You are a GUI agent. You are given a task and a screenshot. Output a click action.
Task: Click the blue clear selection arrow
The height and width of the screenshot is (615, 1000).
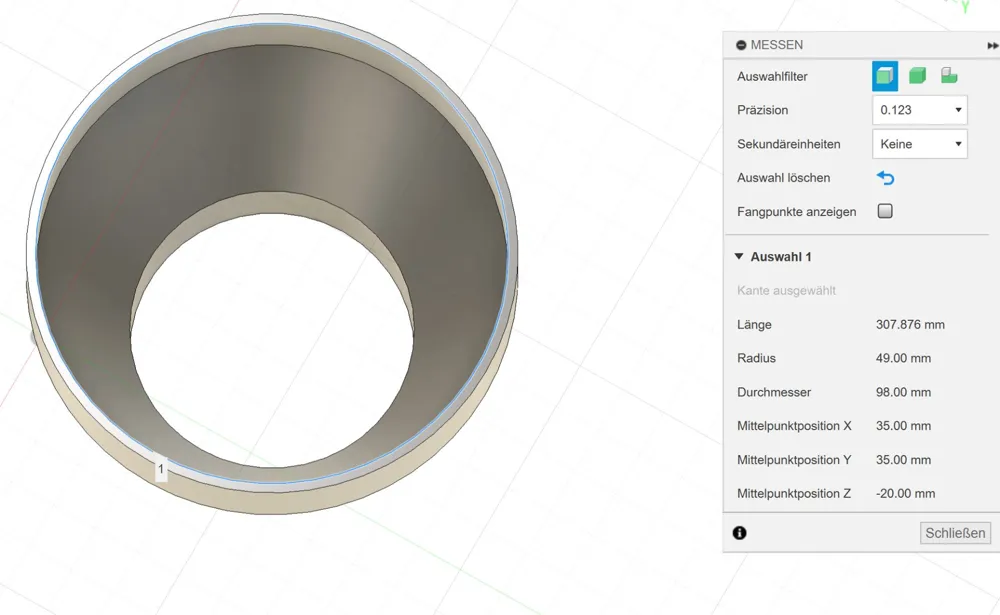[885, 177]
